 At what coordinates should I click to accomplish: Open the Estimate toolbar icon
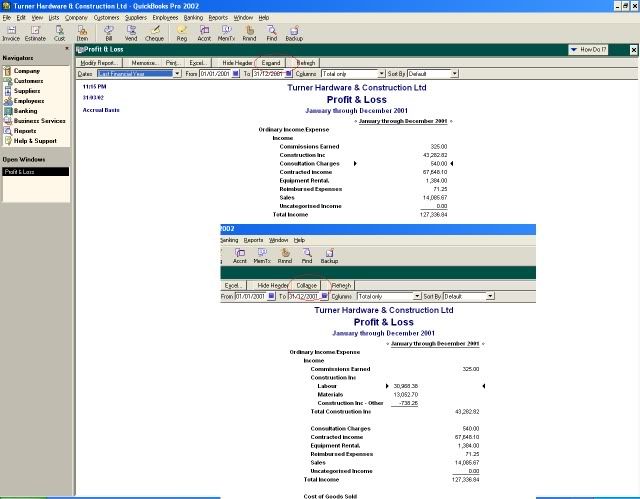(x=36, y=33)
